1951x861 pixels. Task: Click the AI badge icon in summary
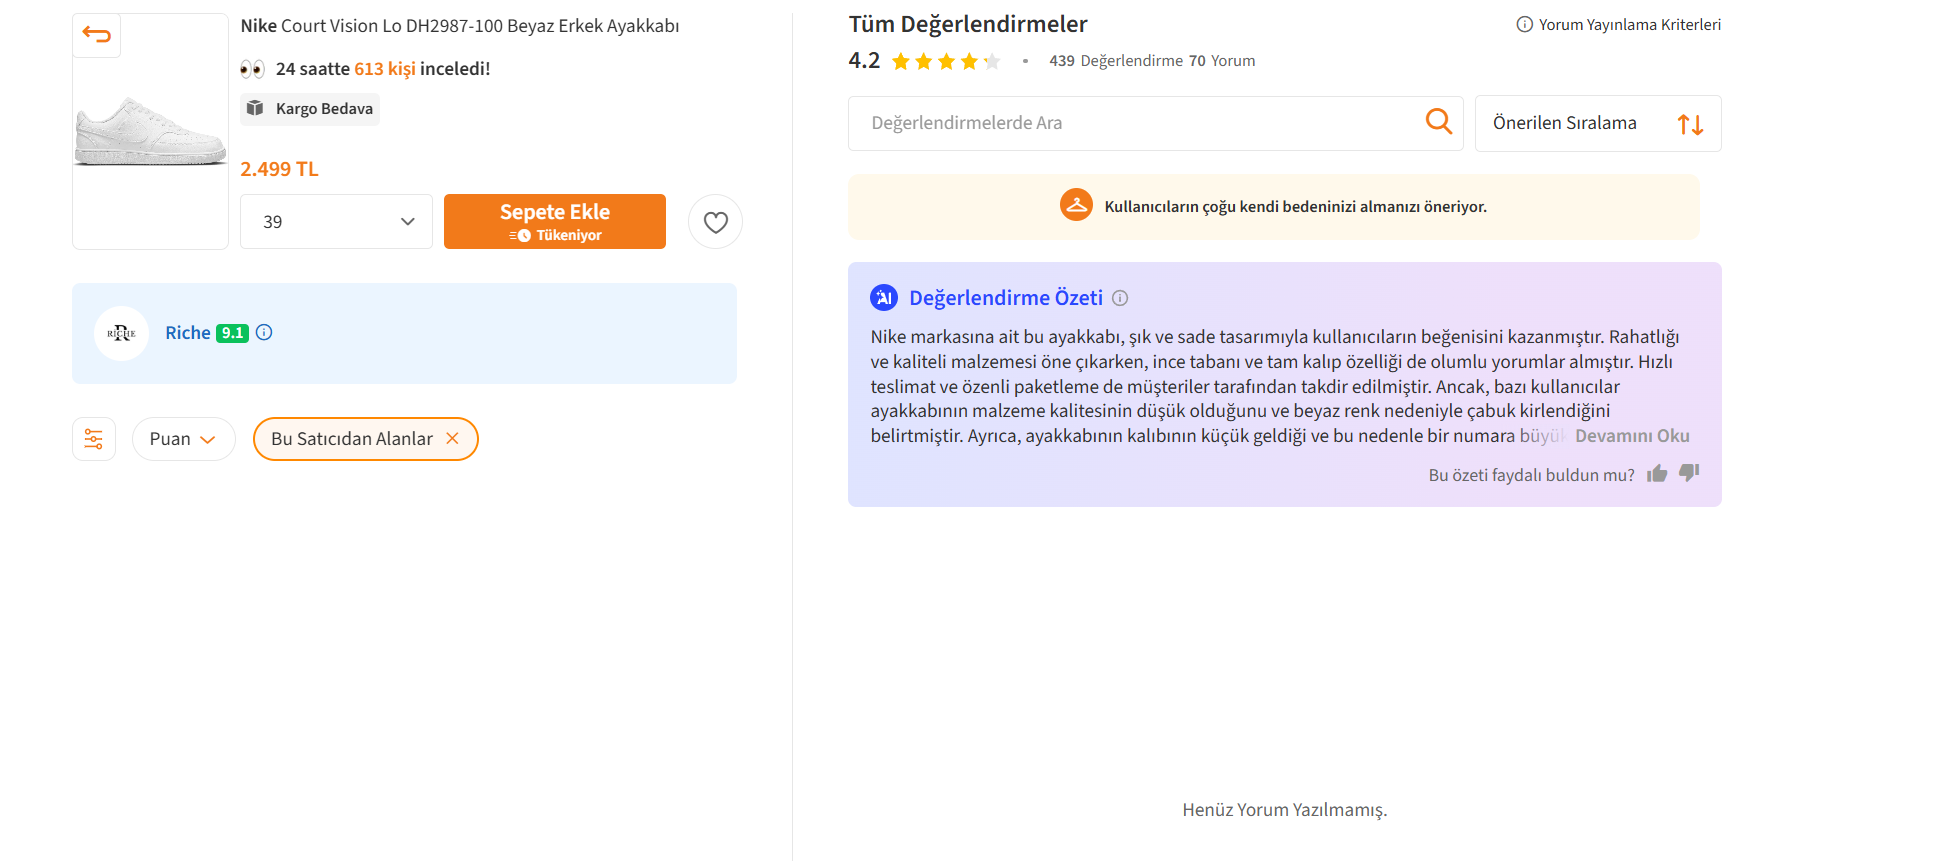pyautogui.click(x=884, y=298)
